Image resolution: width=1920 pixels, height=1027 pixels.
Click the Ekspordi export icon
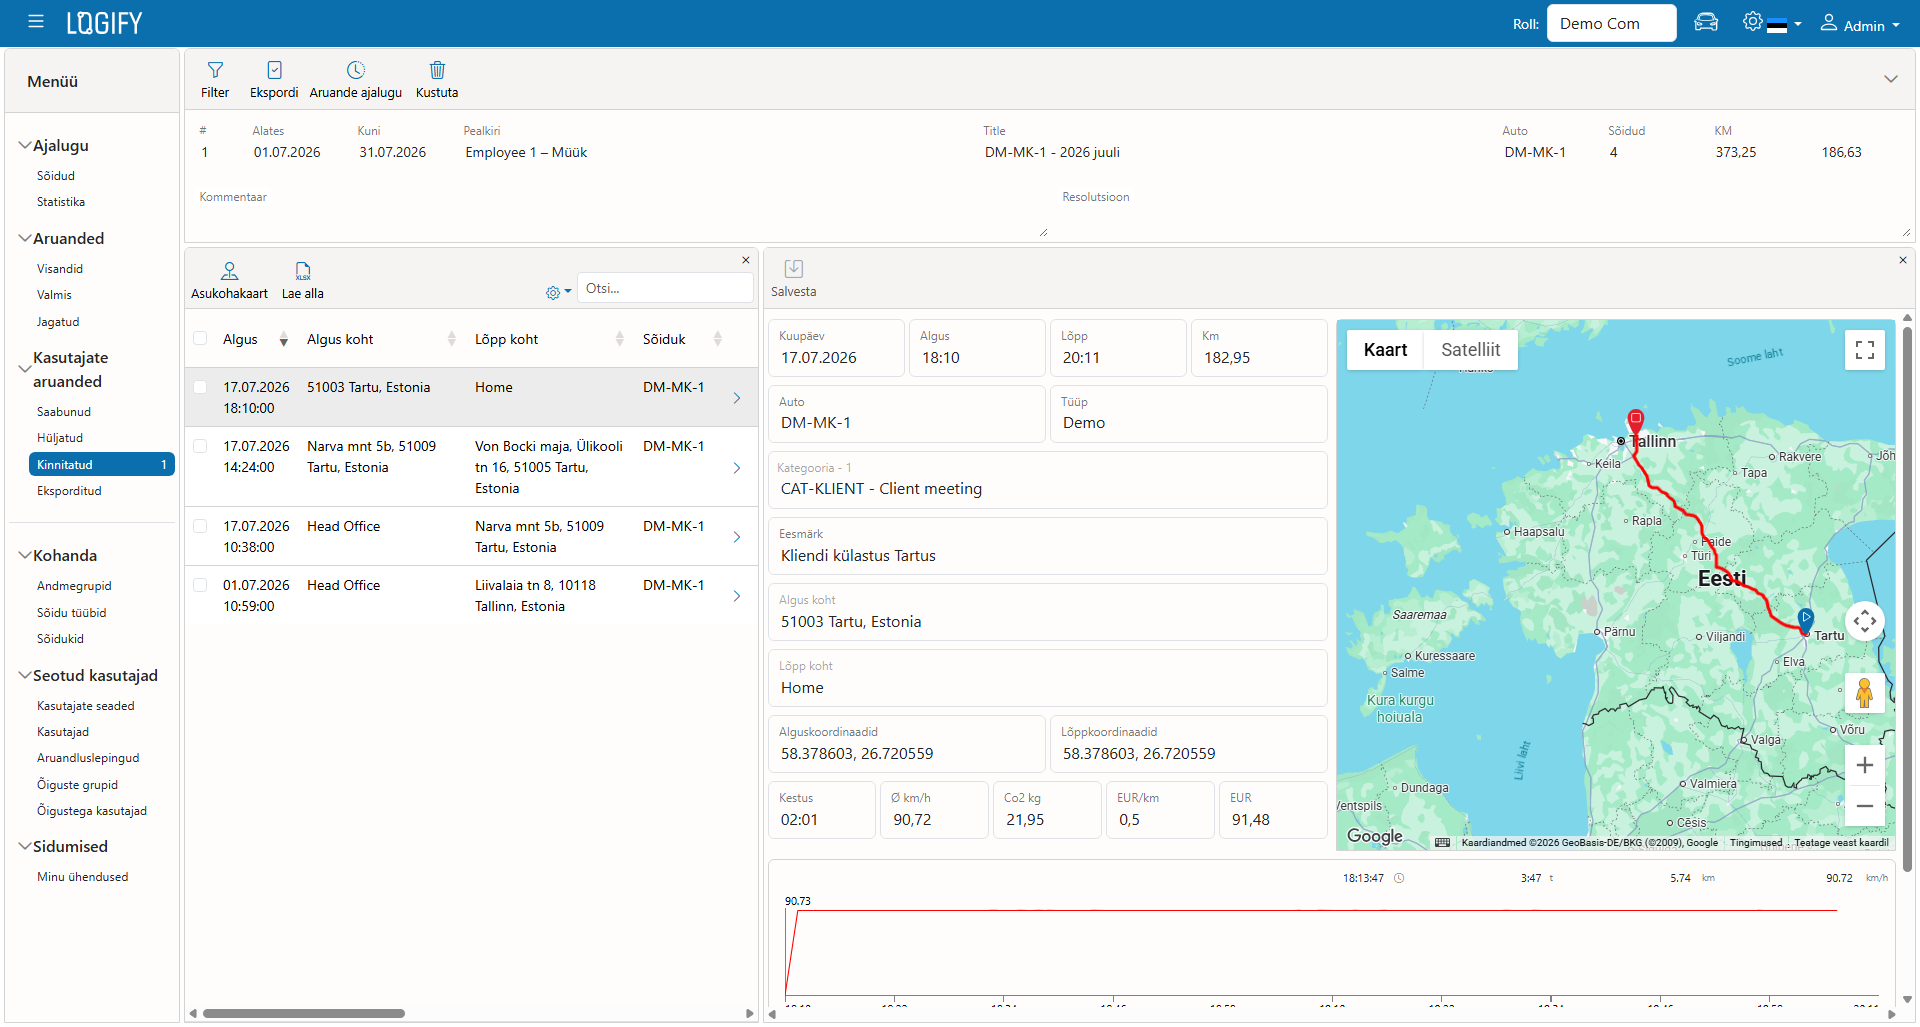[274, 79]
